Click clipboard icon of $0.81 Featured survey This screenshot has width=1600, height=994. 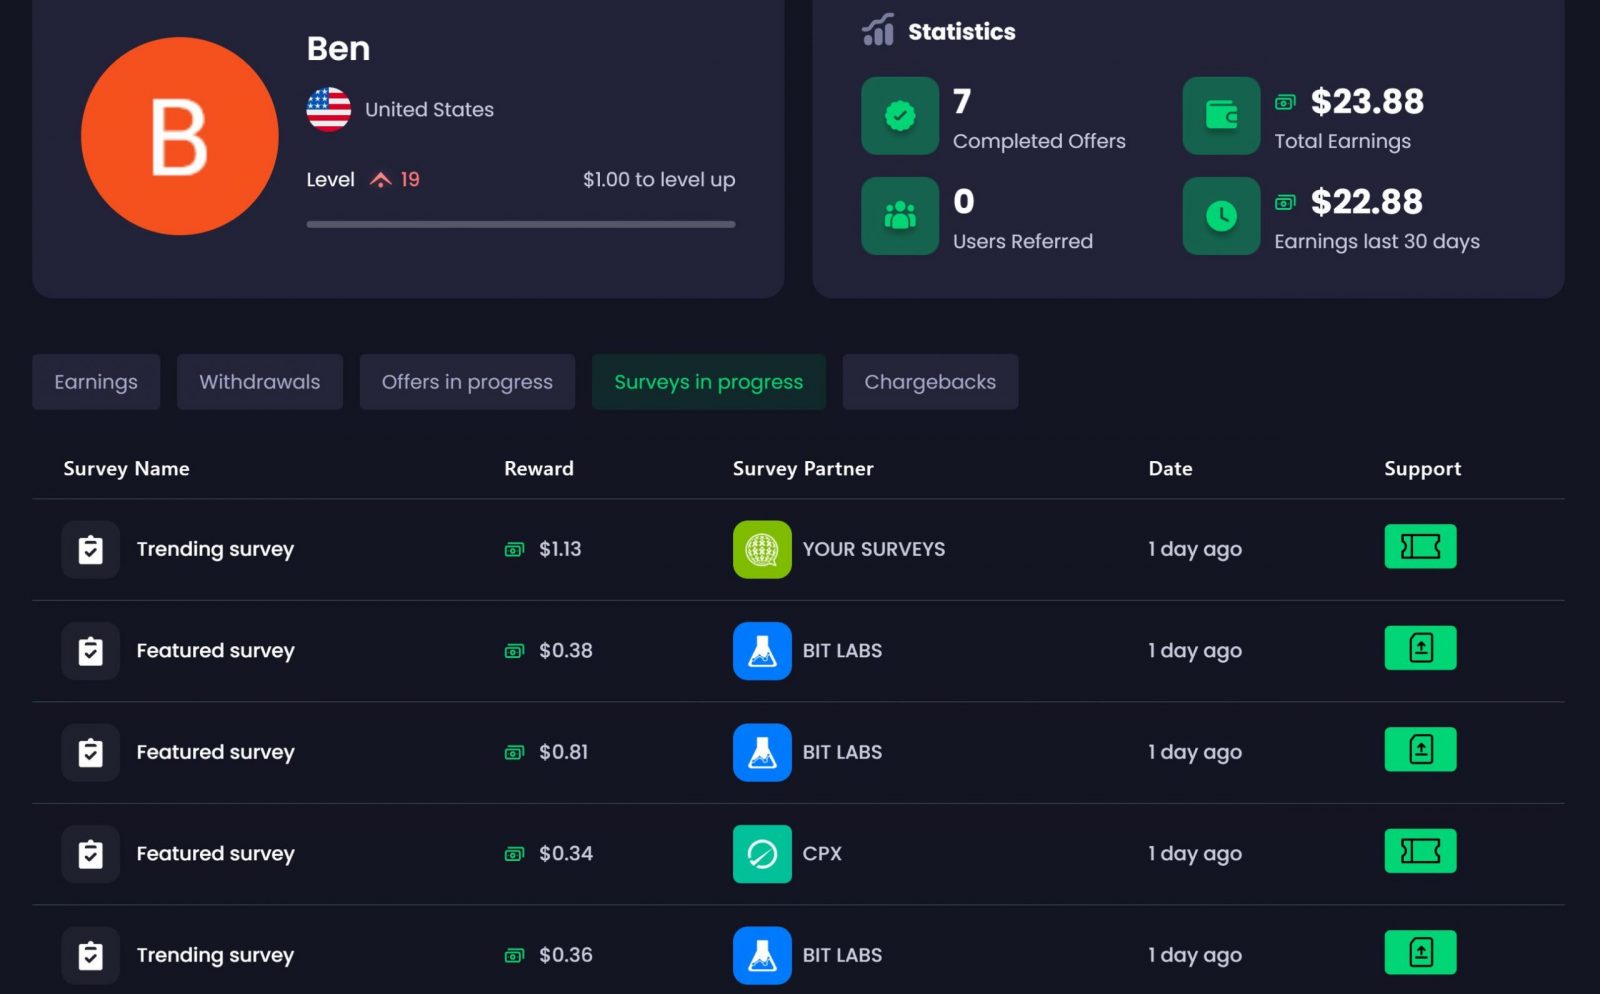tap(91, 753)
